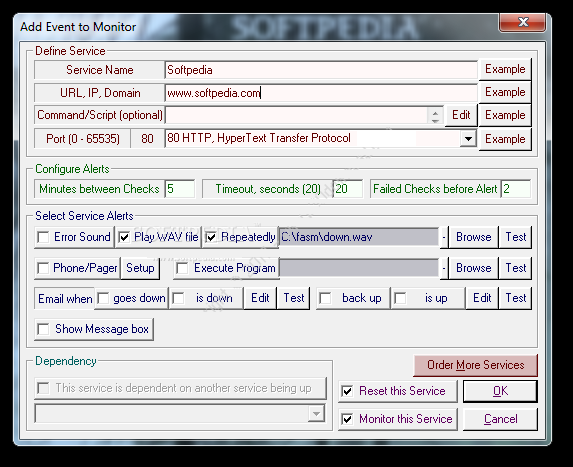This screenshot has width=573, height=467.
Task: Test the down email alert
Action: 293,298
